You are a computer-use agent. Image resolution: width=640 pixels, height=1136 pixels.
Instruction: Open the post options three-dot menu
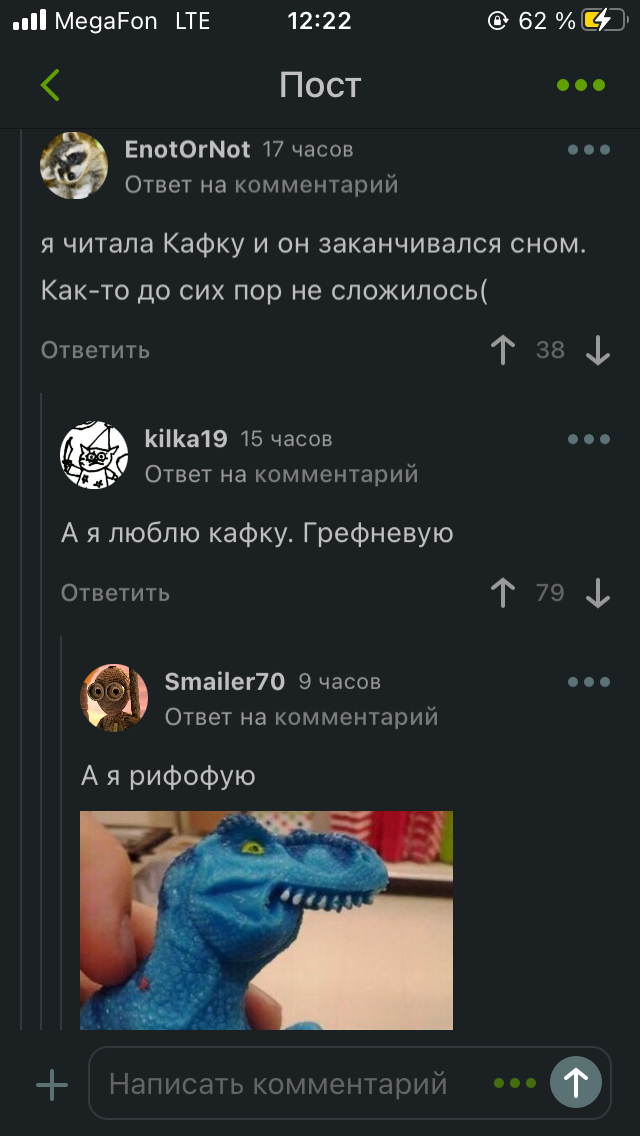(581, 85)
